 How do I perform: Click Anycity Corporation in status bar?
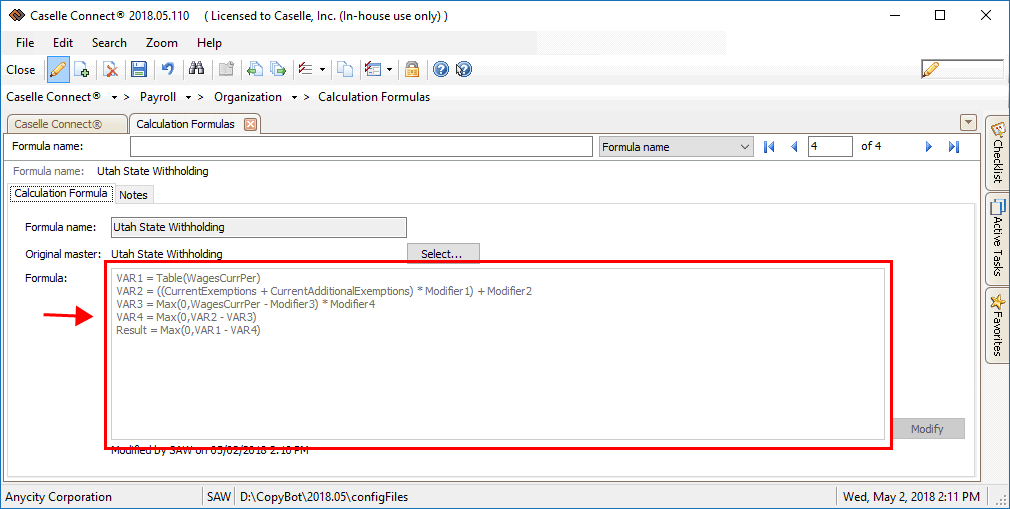pyautogui.click(x=59, y=497)
